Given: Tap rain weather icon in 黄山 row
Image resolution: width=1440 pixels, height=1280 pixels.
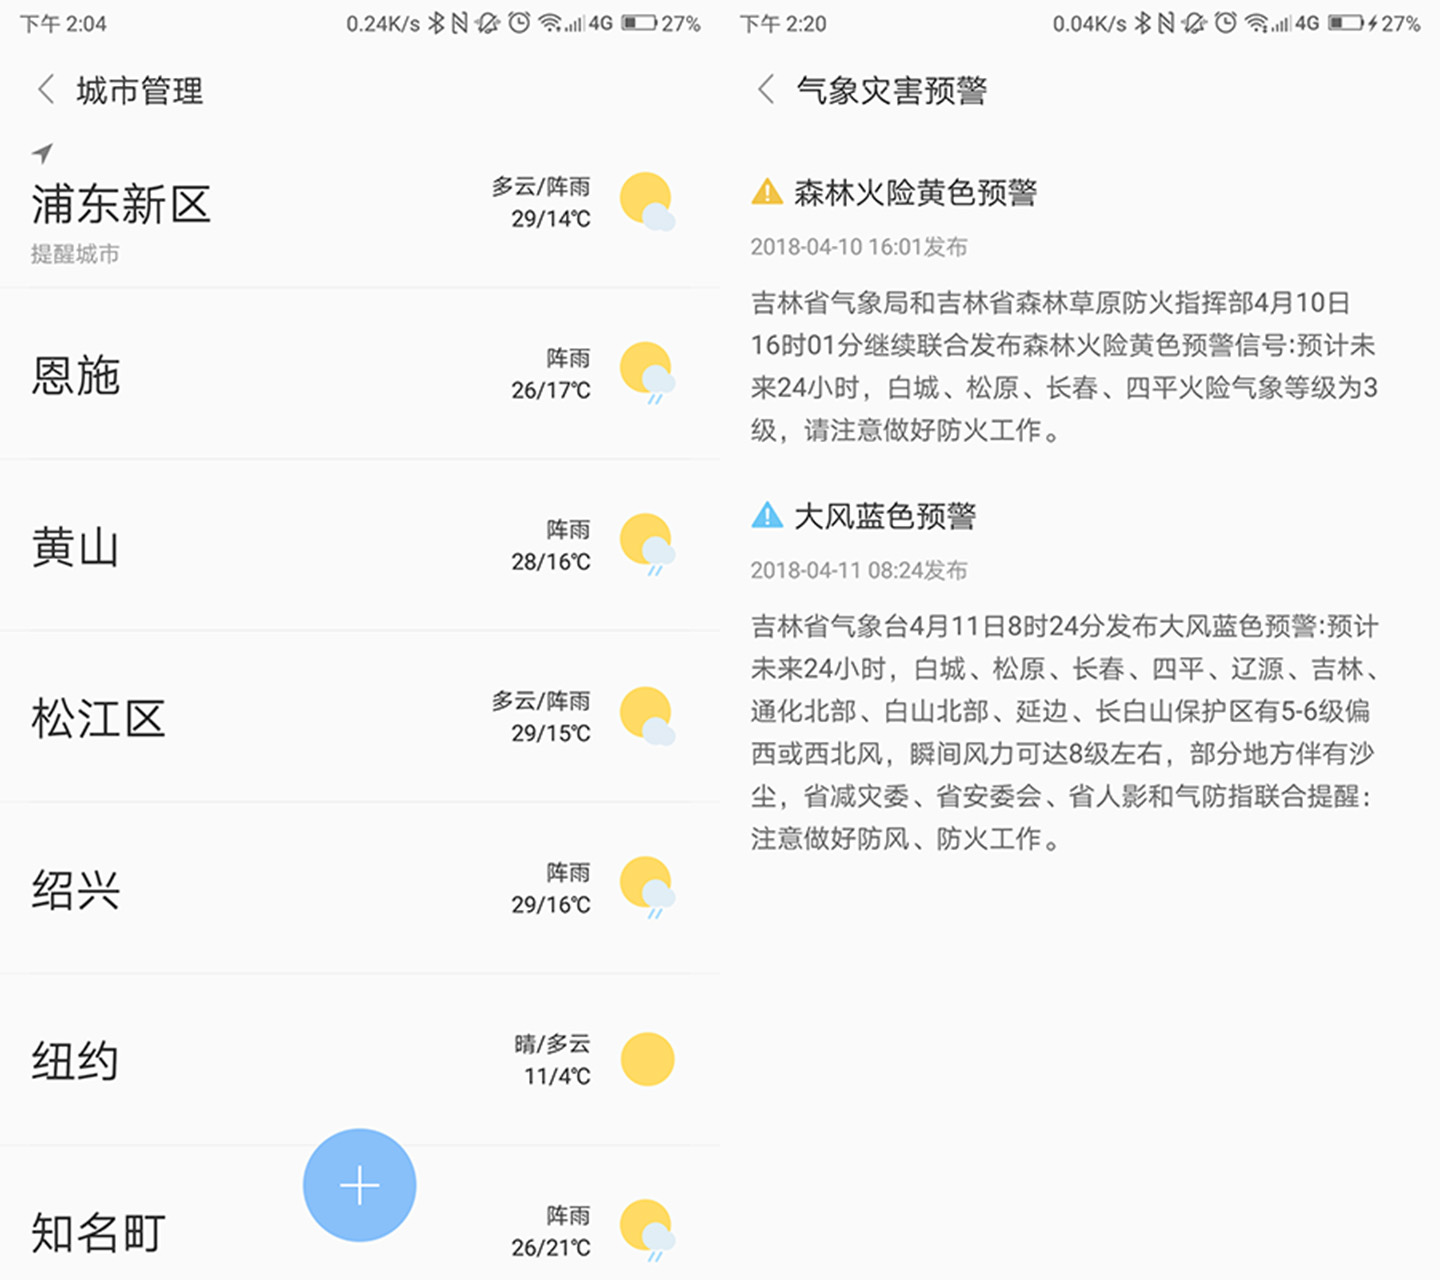Looking at the screenshot, I should coord(647,544).
